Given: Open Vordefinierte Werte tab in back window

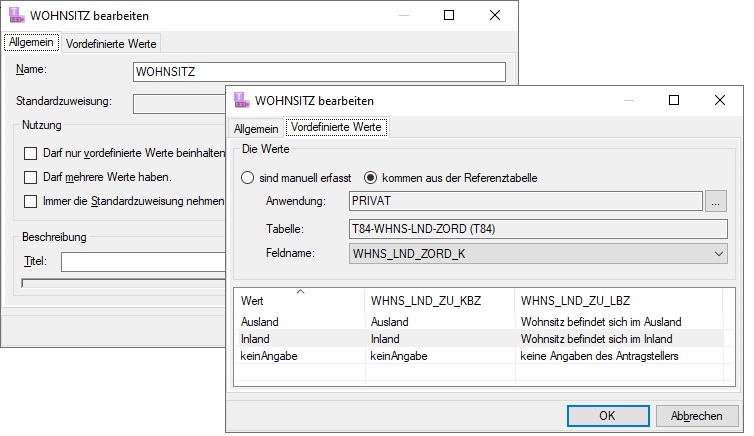Looking at the screenshot, I should [x=112, y=43].
